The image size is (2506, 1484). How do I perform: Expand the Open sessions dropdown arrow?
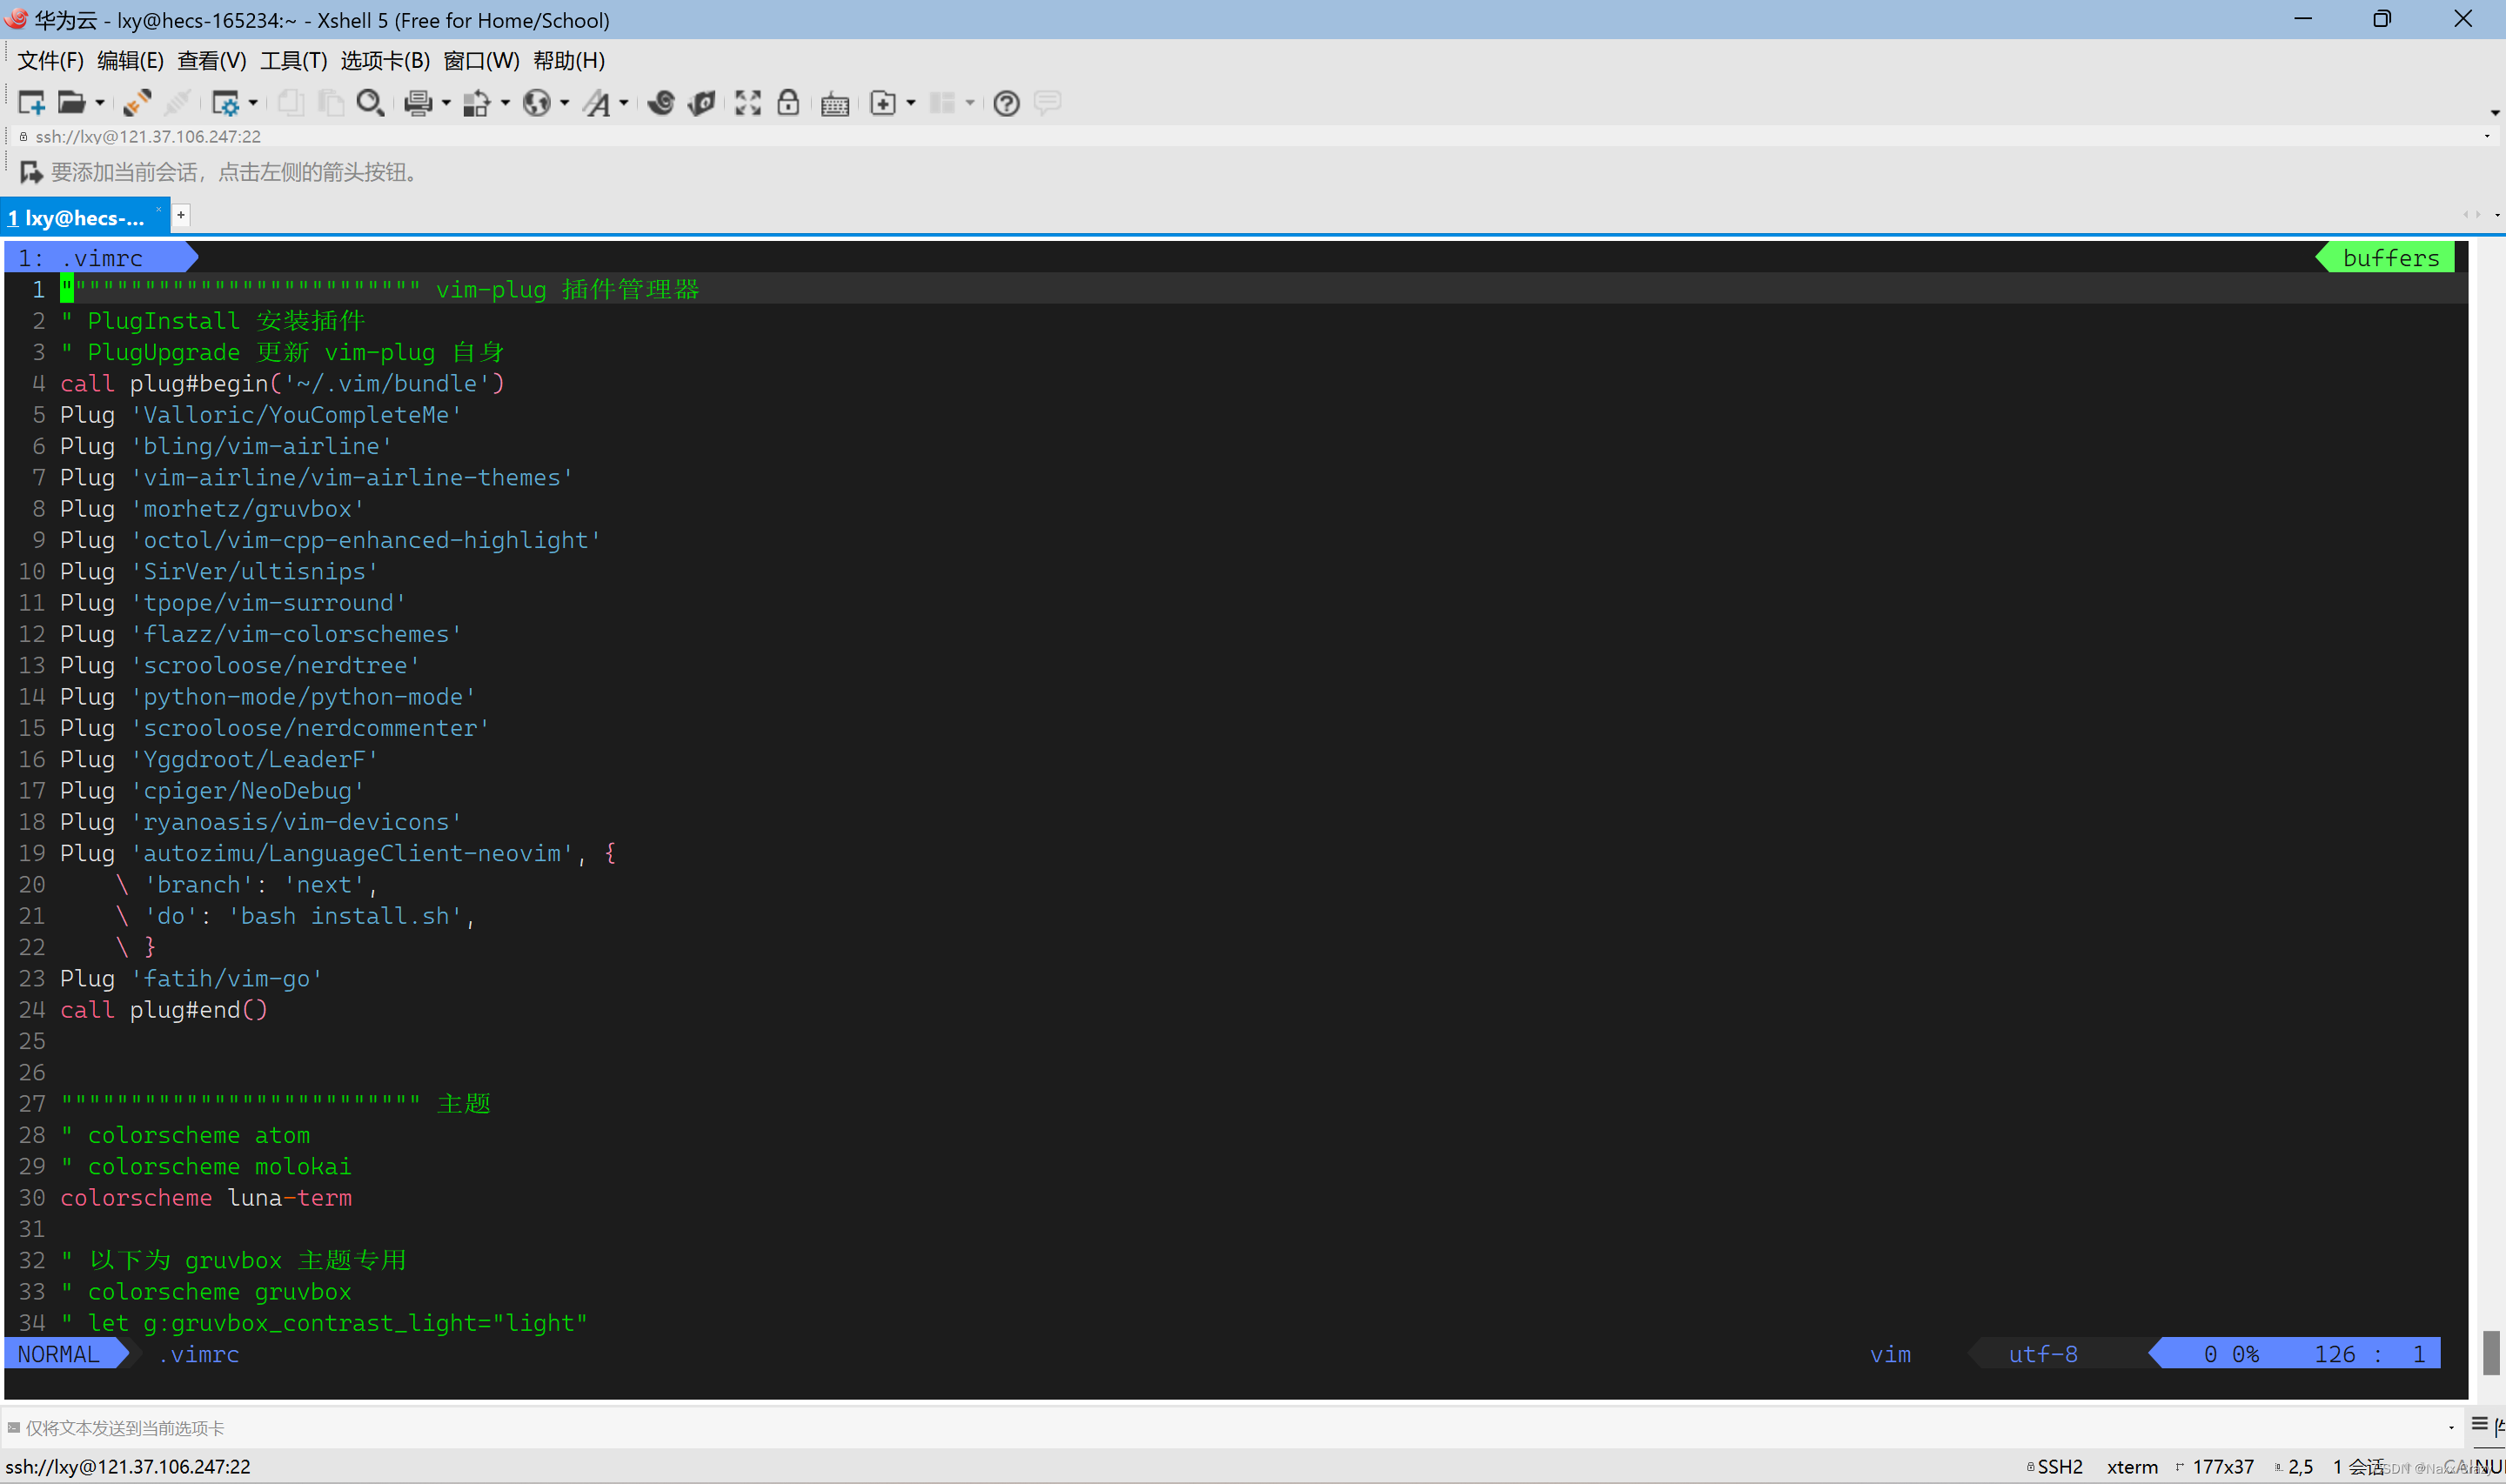(x=99, y=102)
